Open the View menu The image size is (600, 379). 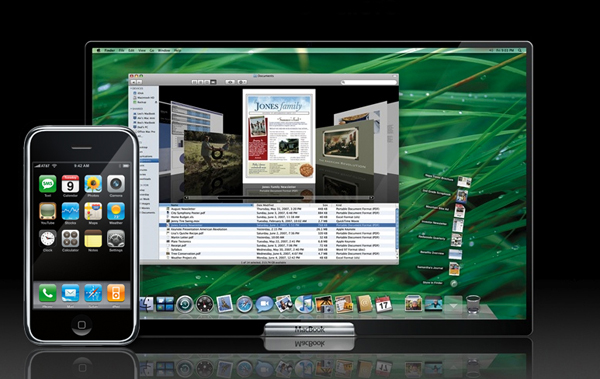pos(142,50)
